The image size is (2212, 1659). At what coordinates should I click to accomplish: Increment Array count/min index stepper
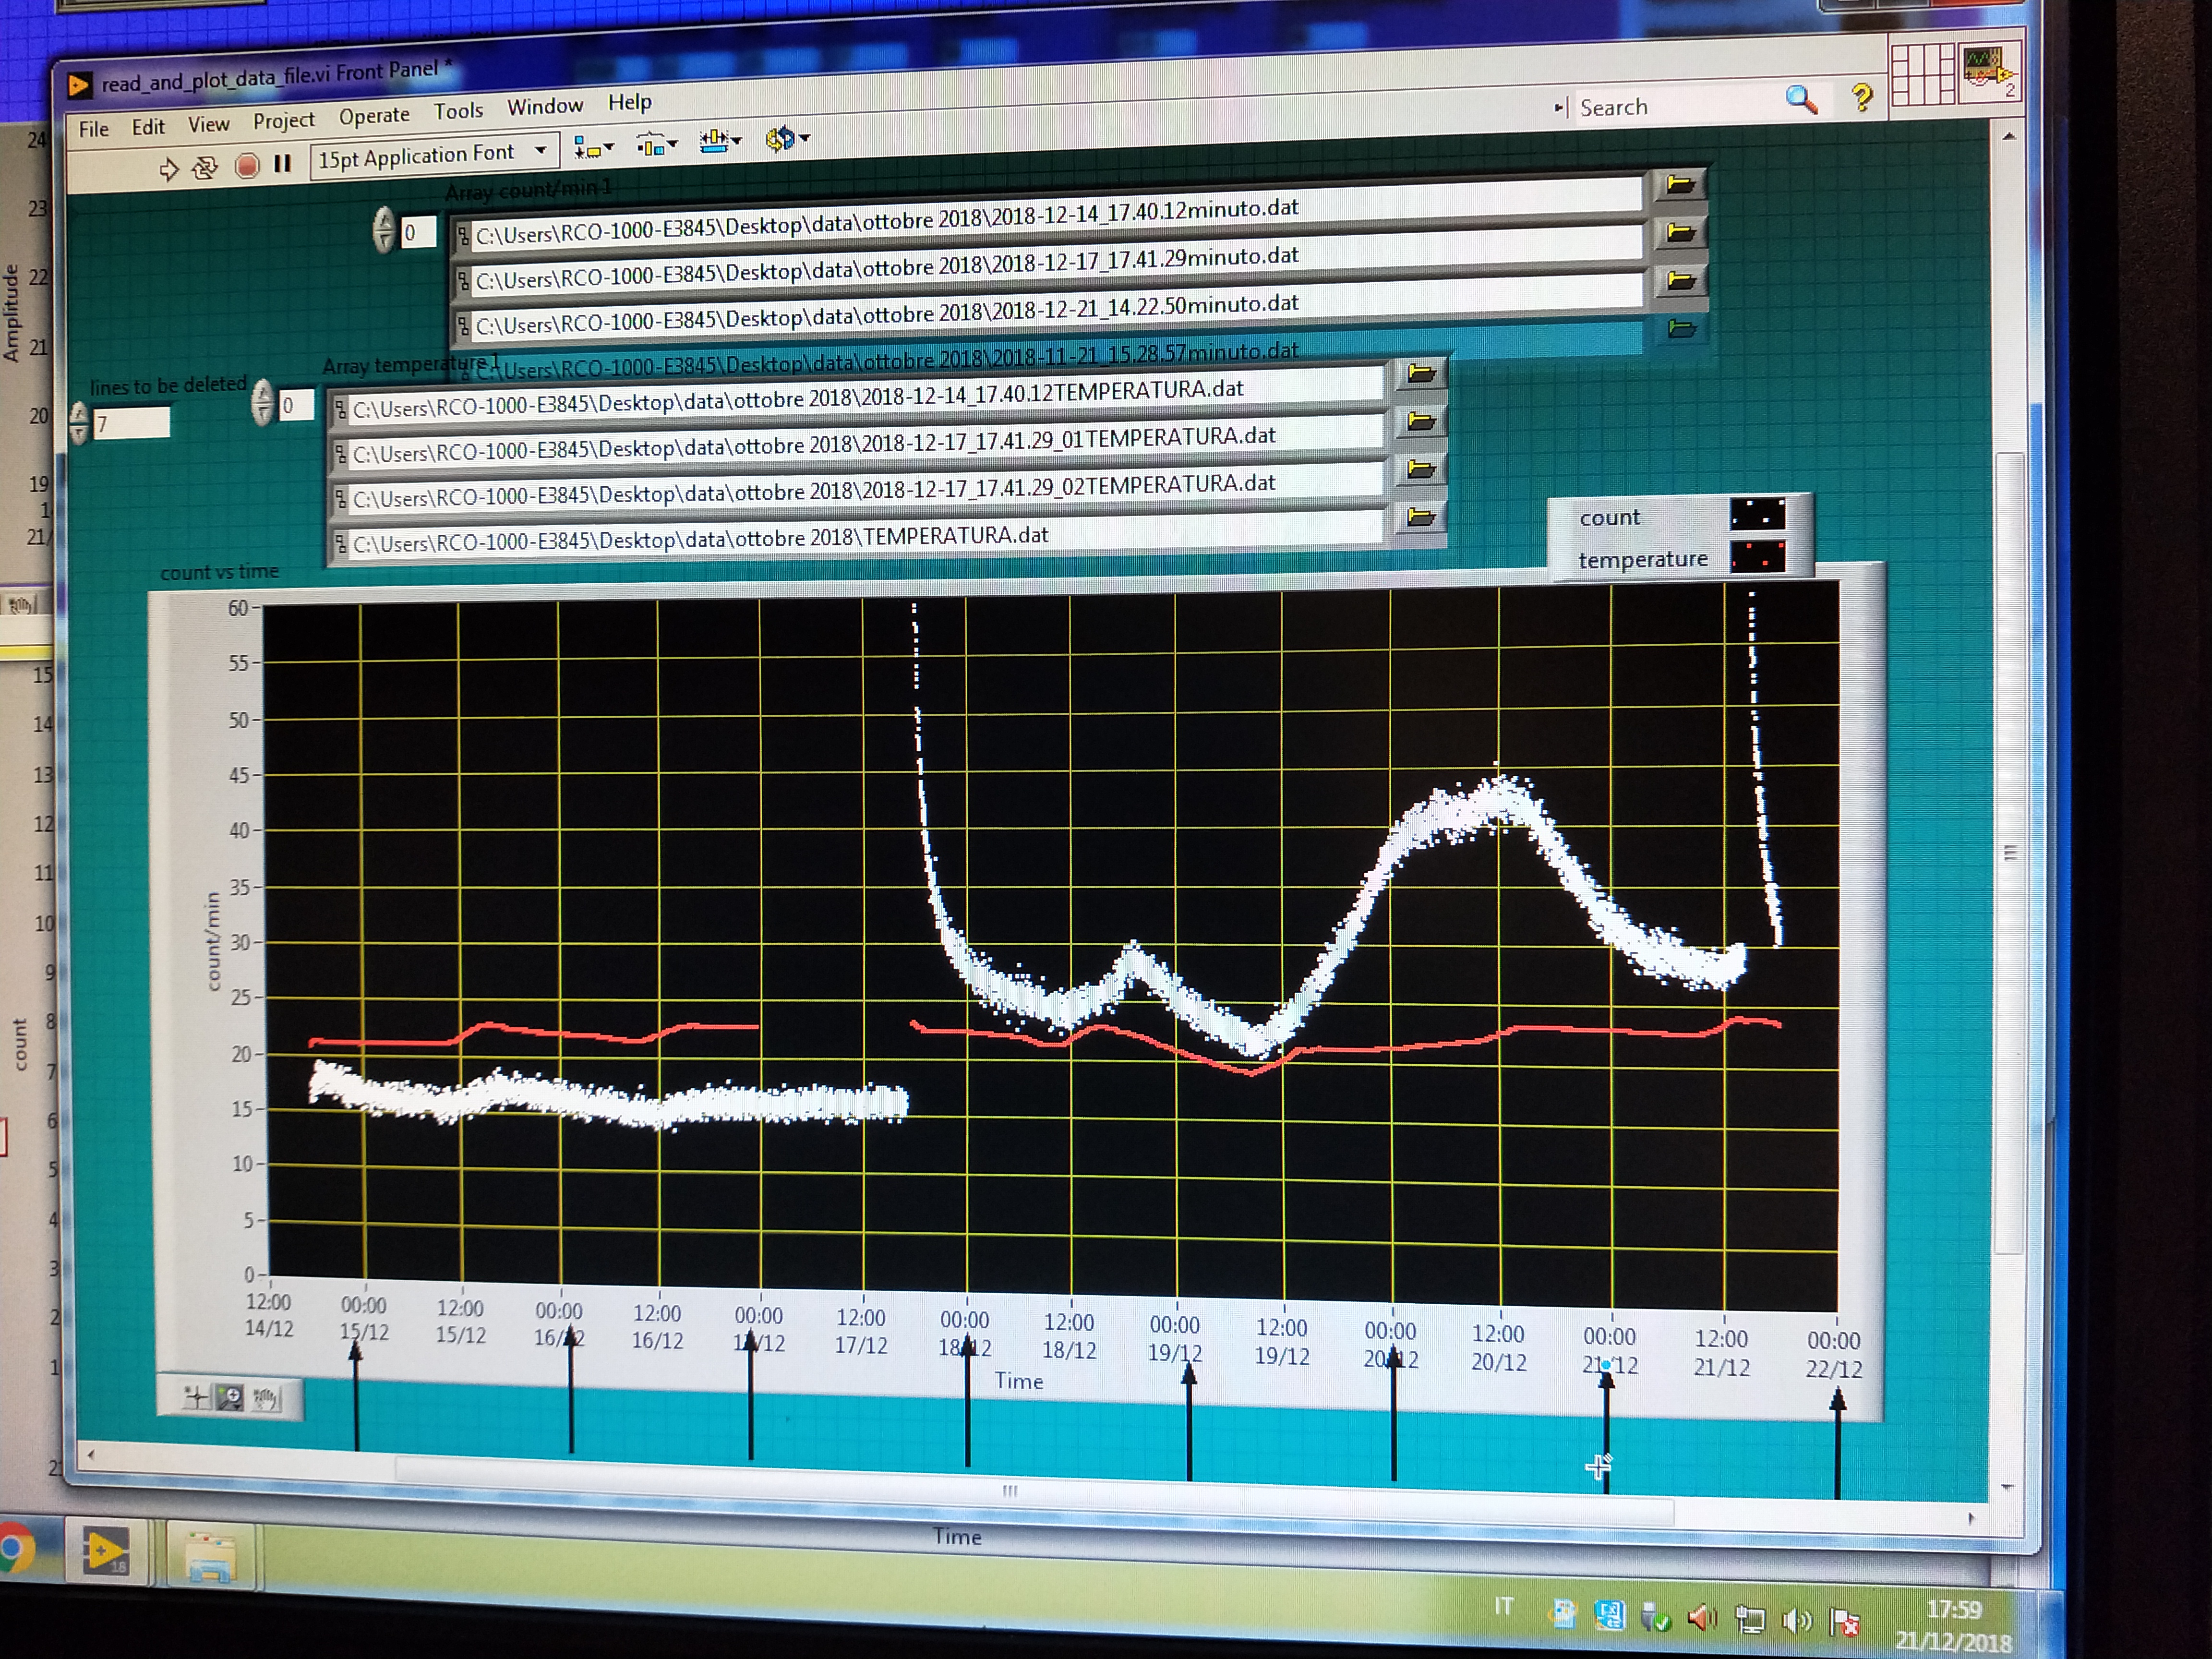384,220
